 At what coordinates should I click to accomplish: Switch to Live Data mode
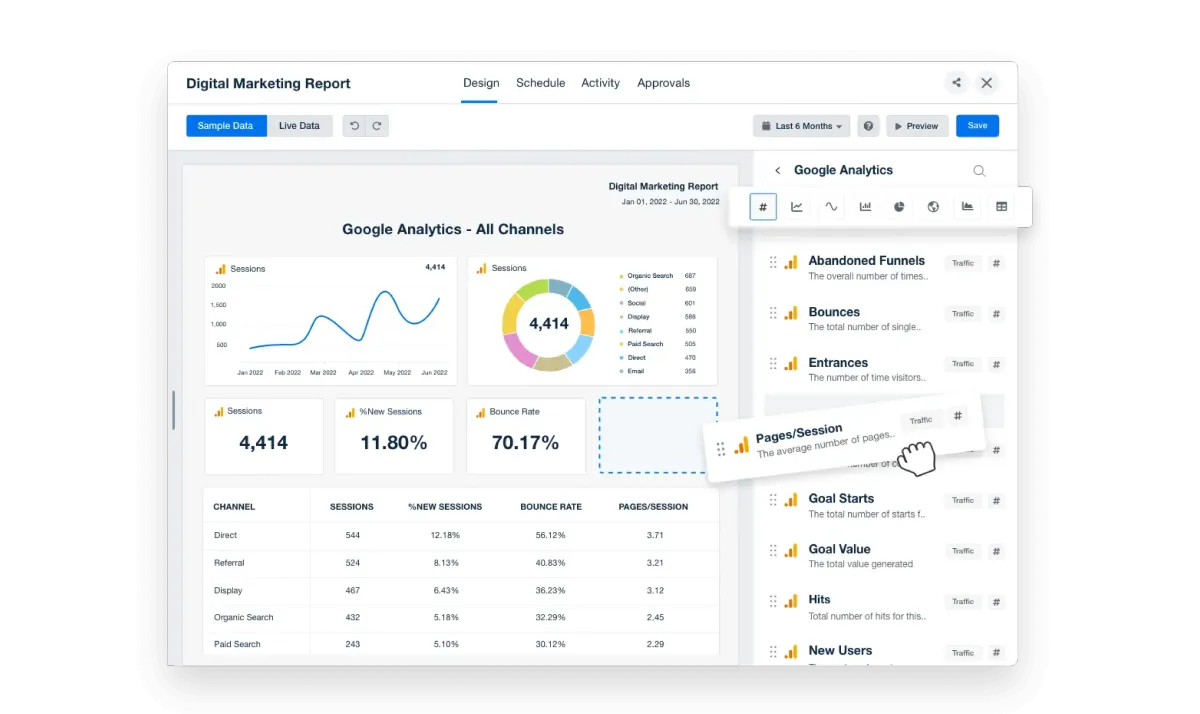click(x=300, y=126)
